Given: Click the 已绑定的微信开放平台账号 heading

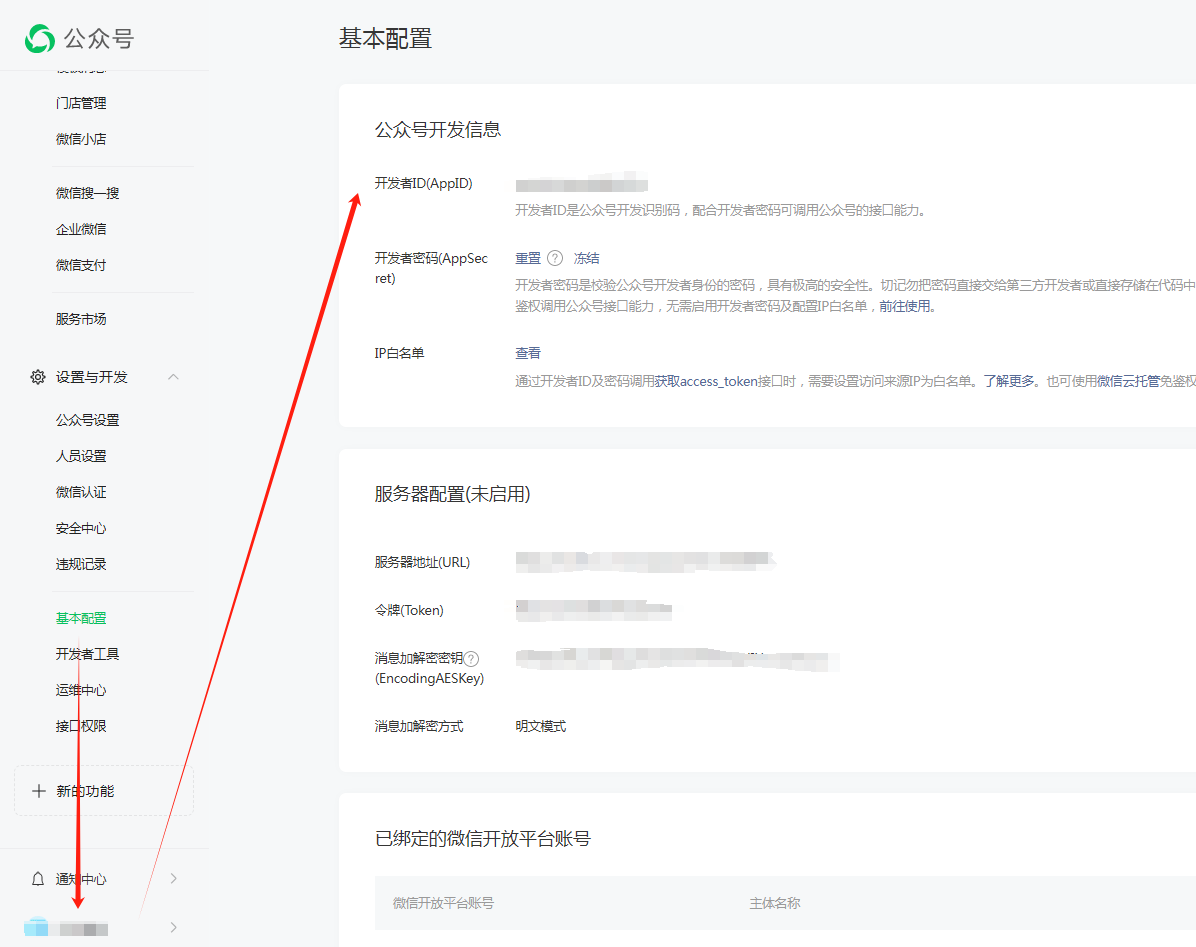Looking at the screenshot, I should 483,839.
